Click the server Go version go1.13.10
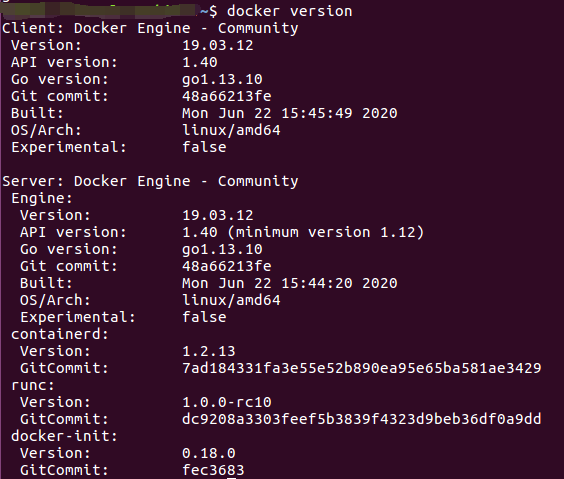Screen dimensions: 564x479 click(x=222, y=250)
